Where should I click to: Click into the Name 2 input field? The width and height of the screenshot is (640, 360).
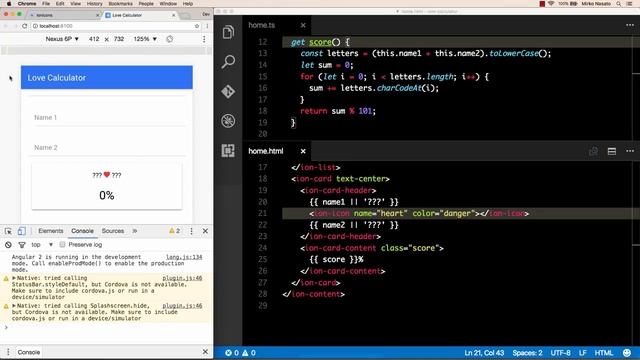(x=109, y=148)
